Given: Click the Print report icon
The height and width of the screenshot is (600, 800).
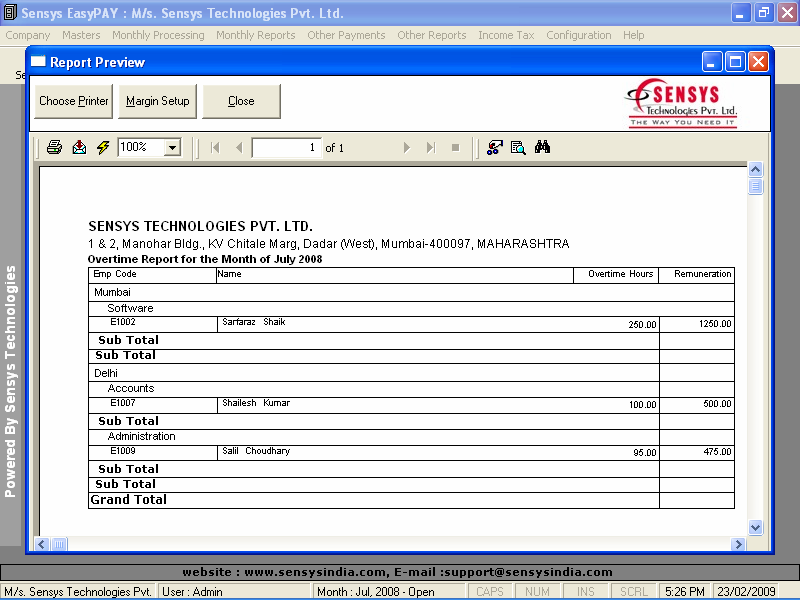Looking at the screenshot, I should [55, 147].
